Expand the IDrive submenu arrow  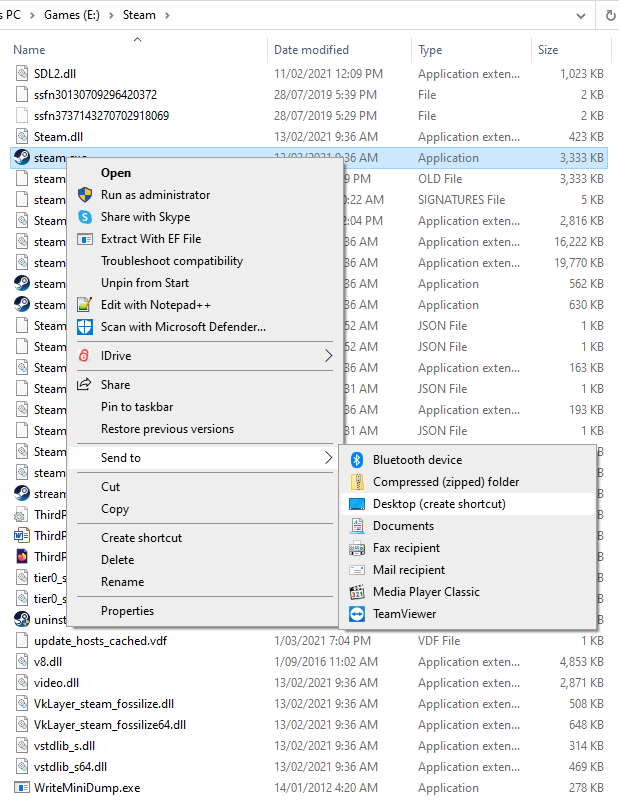(x=329, y=356)
